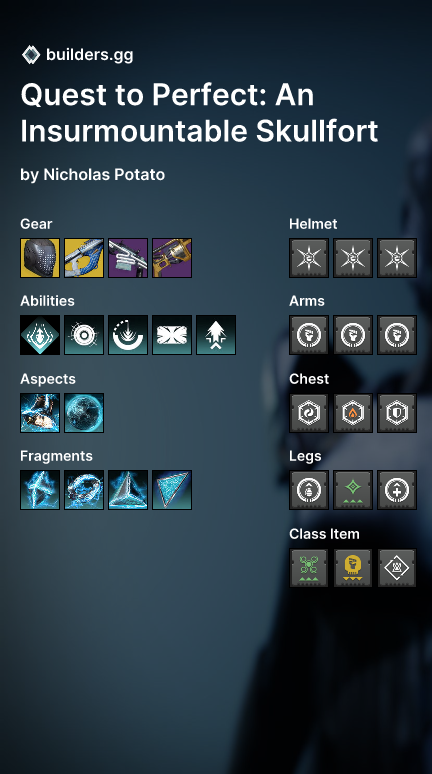432x774 pixels.
Task: Select the first aspect with lightning fist
Action: [x=40, y=413]
